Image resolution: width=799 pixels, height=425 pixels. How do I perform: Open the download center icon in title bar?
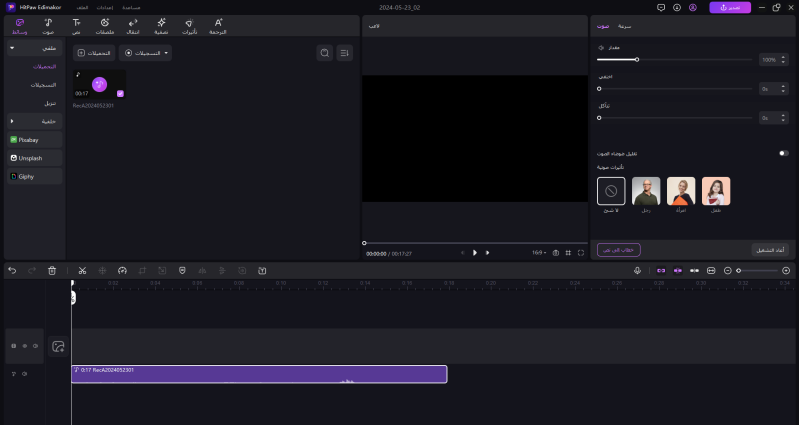(x=677, y=8)
